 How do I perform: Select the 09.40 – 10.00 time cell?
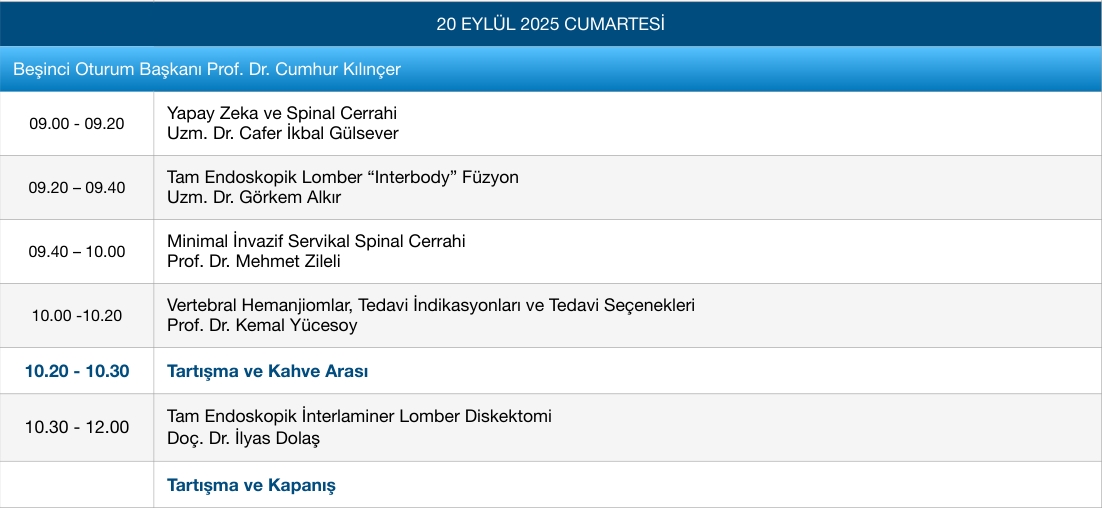click(77, 252)
